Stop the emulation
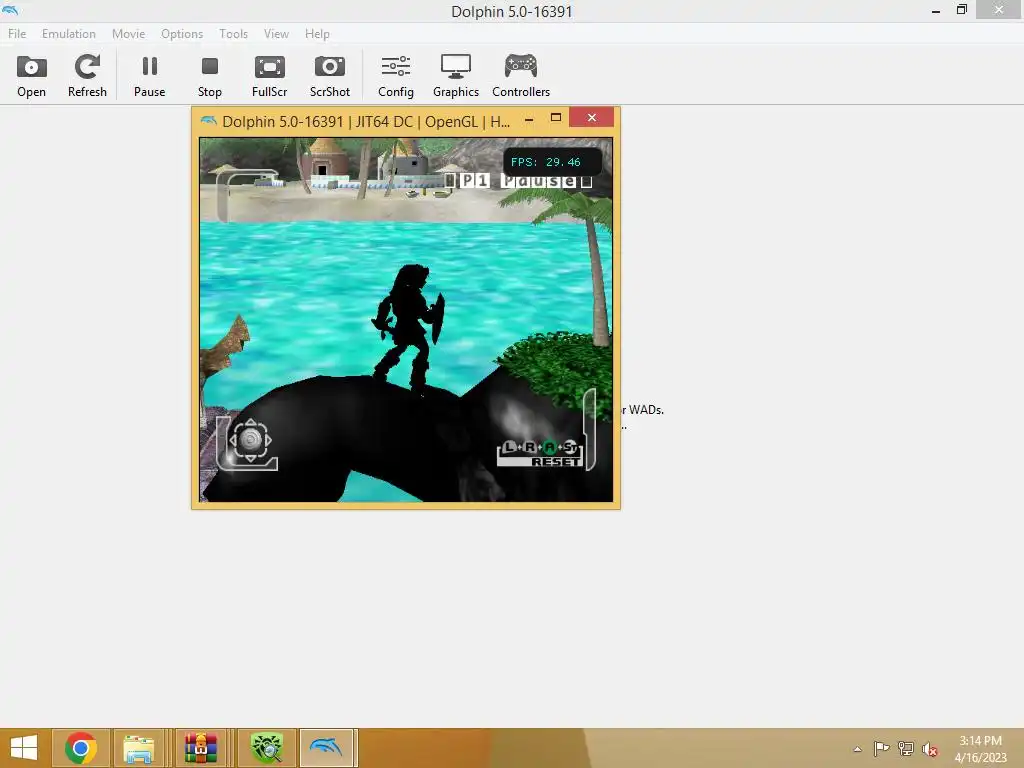The image size is (1024, 768). coord(210,76)
